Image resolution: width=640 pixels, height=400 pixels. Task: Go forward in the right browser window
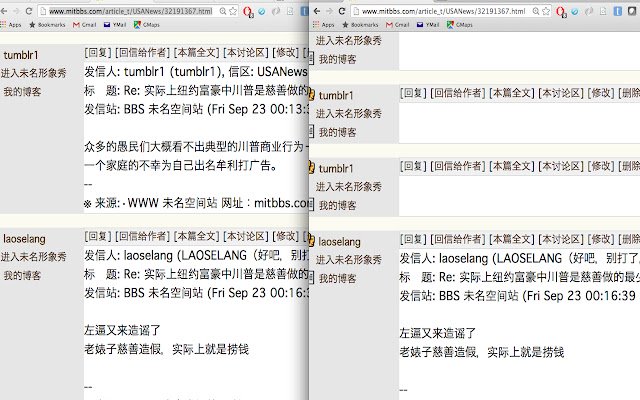pos(329,11)
